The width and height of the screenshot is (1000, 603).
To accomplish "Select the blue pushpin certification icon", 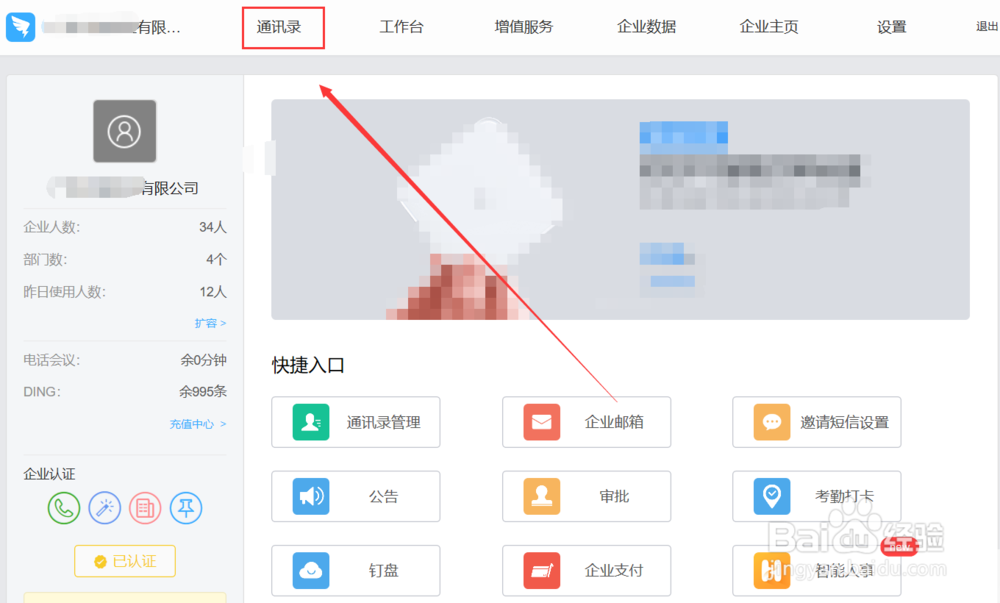I will pyautogui.click(x=185, y=508).
